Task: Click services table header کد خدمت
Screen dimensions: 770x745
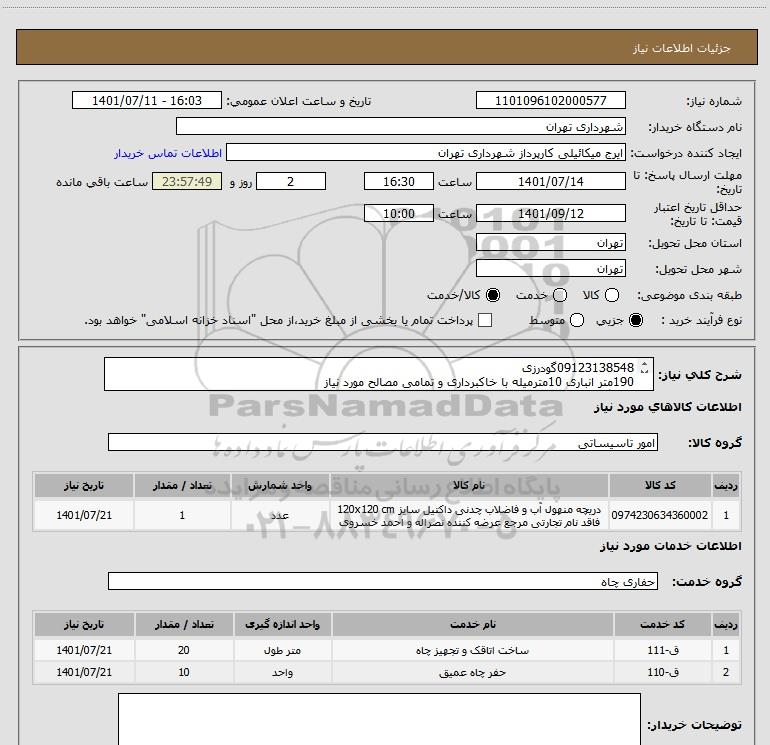Action: click(x=662, y=624)
